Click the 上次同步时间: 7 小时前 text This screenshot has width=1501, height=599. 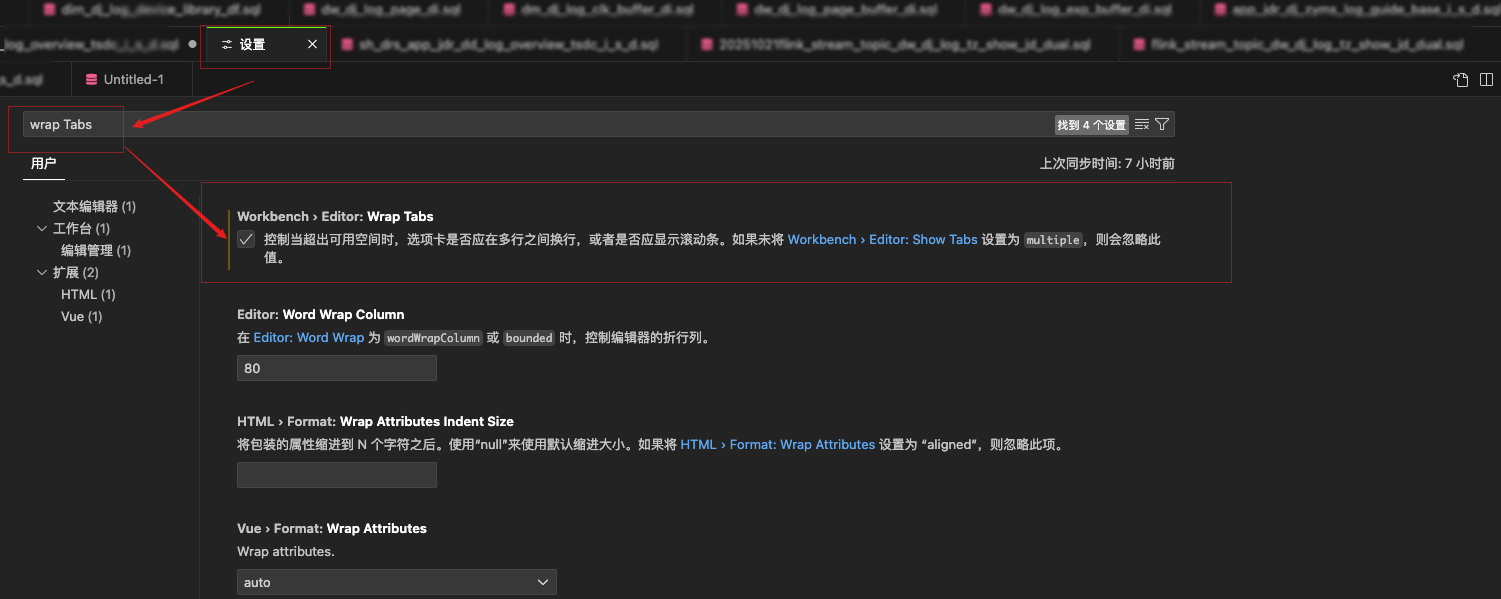click(1107, 164)
